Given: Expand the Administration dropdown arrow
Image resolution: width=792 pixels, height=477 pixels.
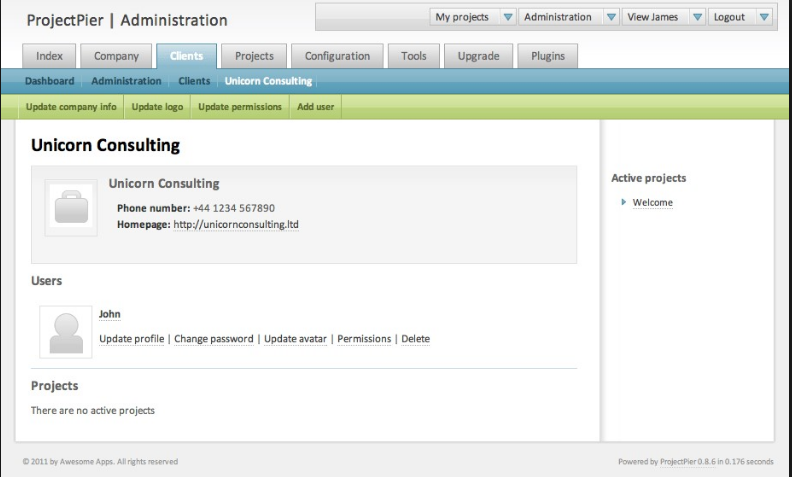Looking at the screenshot, I should (x=610, y=17).
